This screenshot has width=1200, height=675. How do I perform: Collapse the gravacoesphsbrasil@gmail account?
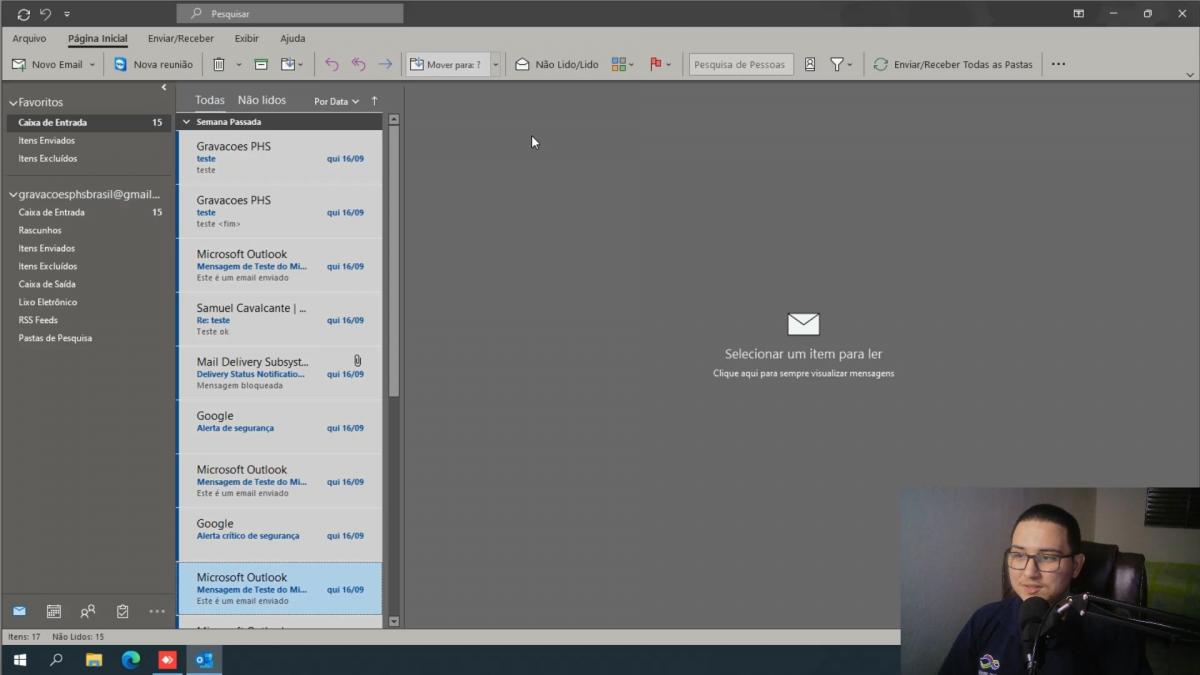click(13, 194)
